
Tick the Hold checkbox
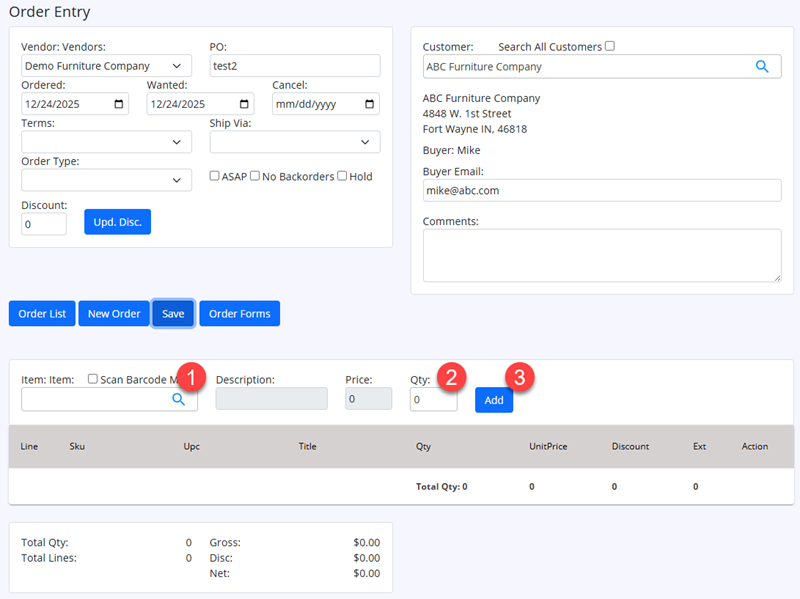coord(342,176)
